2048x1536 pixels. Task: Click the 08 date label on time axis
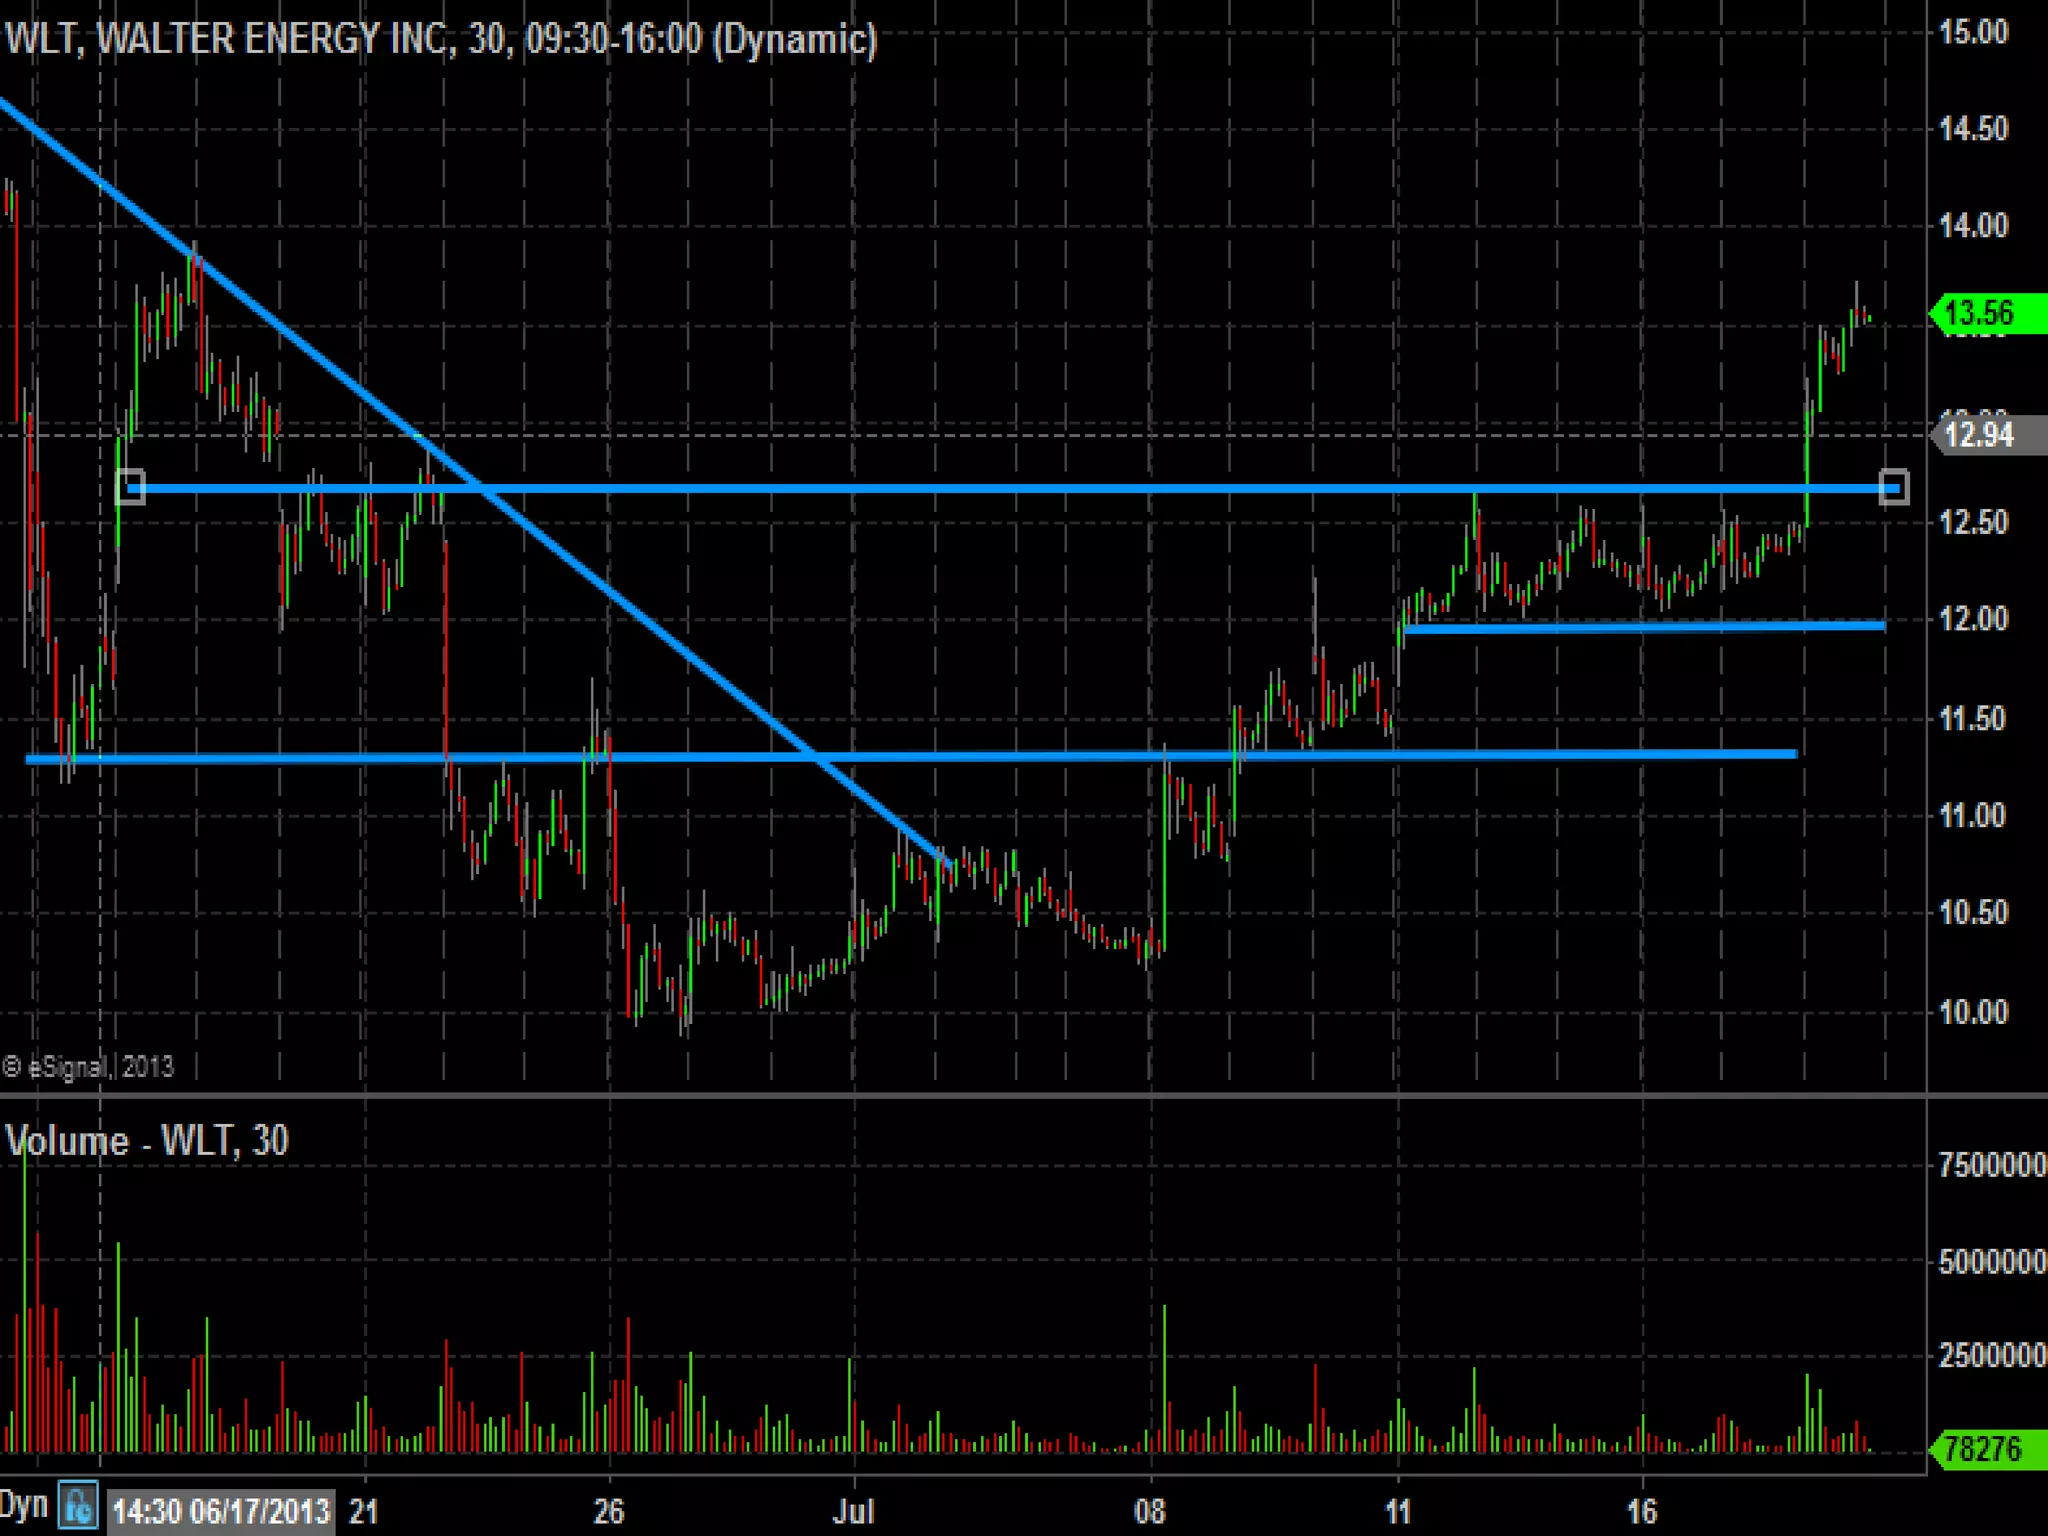pyautogui.click(x=1150, y=1510)
